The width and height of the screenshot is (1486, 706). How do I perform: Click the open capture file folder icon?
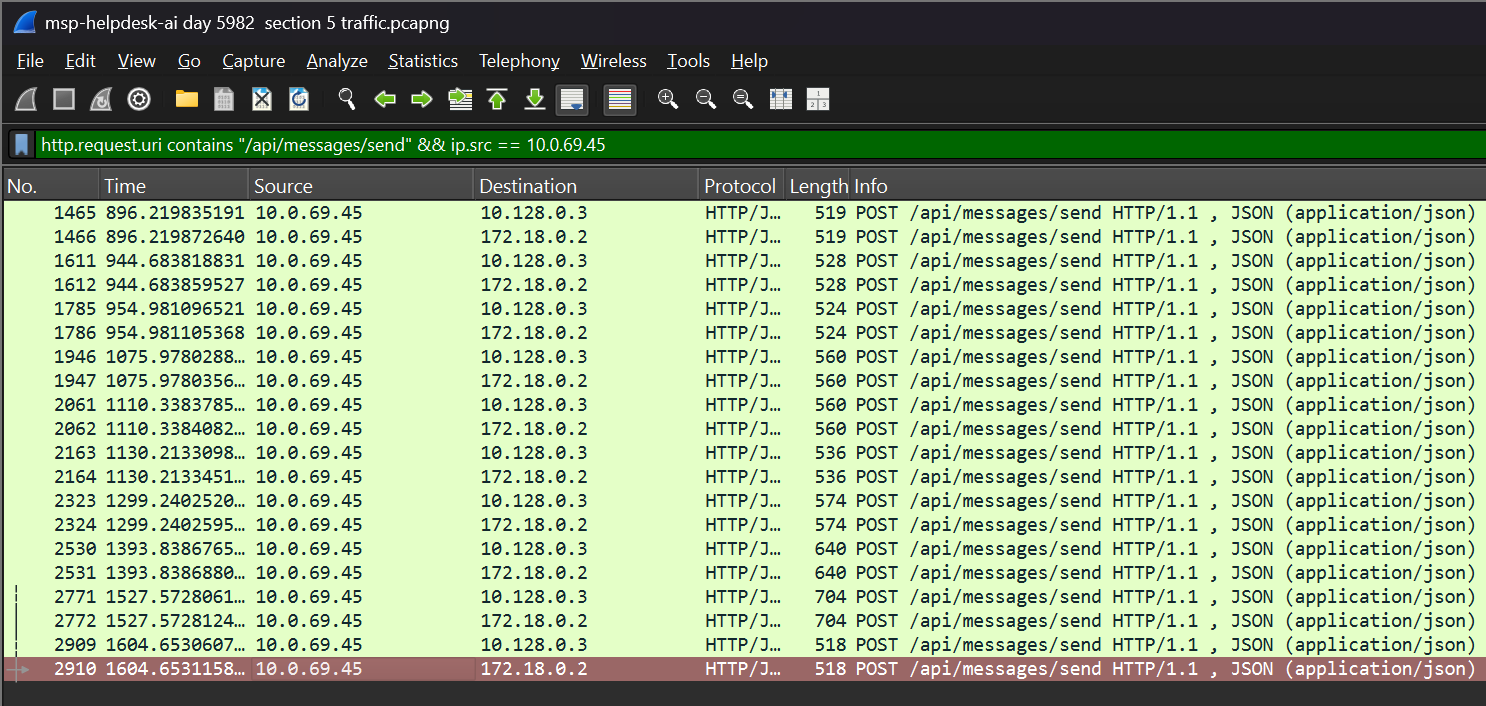186,99
